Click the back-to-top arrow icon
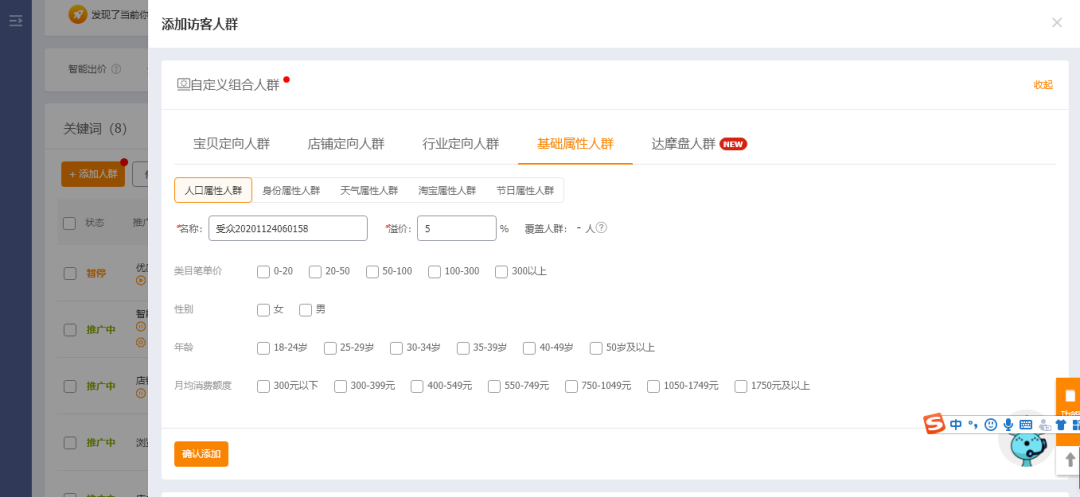1080x497 pixels. point(1070,460)
